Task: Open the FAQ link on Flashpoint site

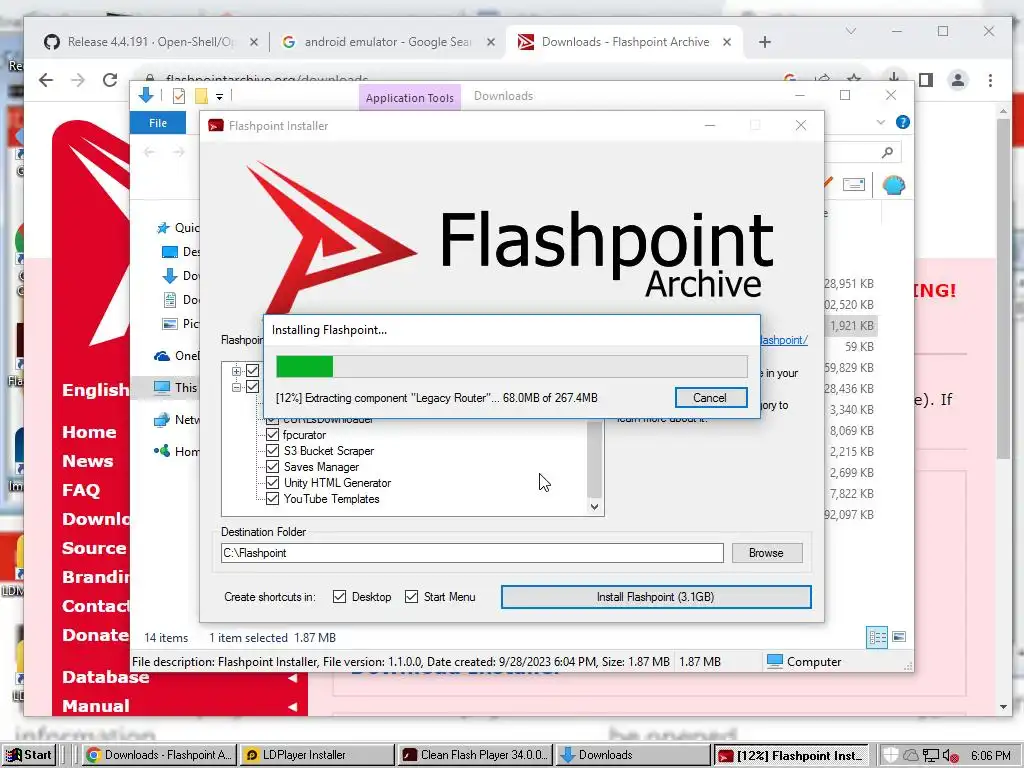Action: click(x=81, y=490)
